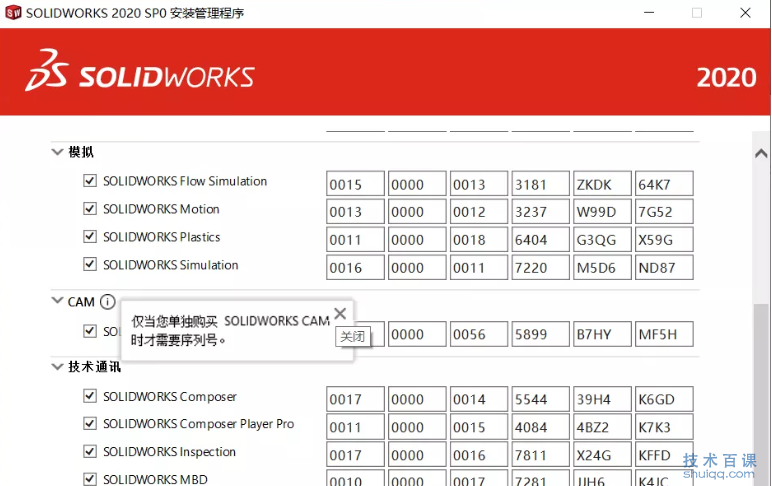Click Motion serial field 7G52
Image resolution: width=772 pixels, height=486 pixels.
tap(664, 211)
